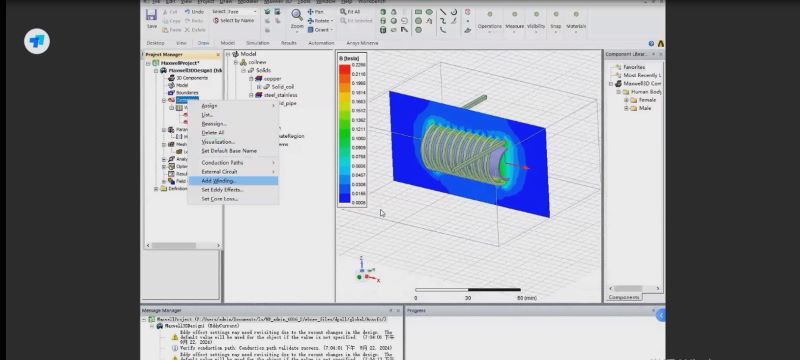The image size is (800, 360).
Task: Click Select by Name in the ribbon
Action: (x=234, y=20)
